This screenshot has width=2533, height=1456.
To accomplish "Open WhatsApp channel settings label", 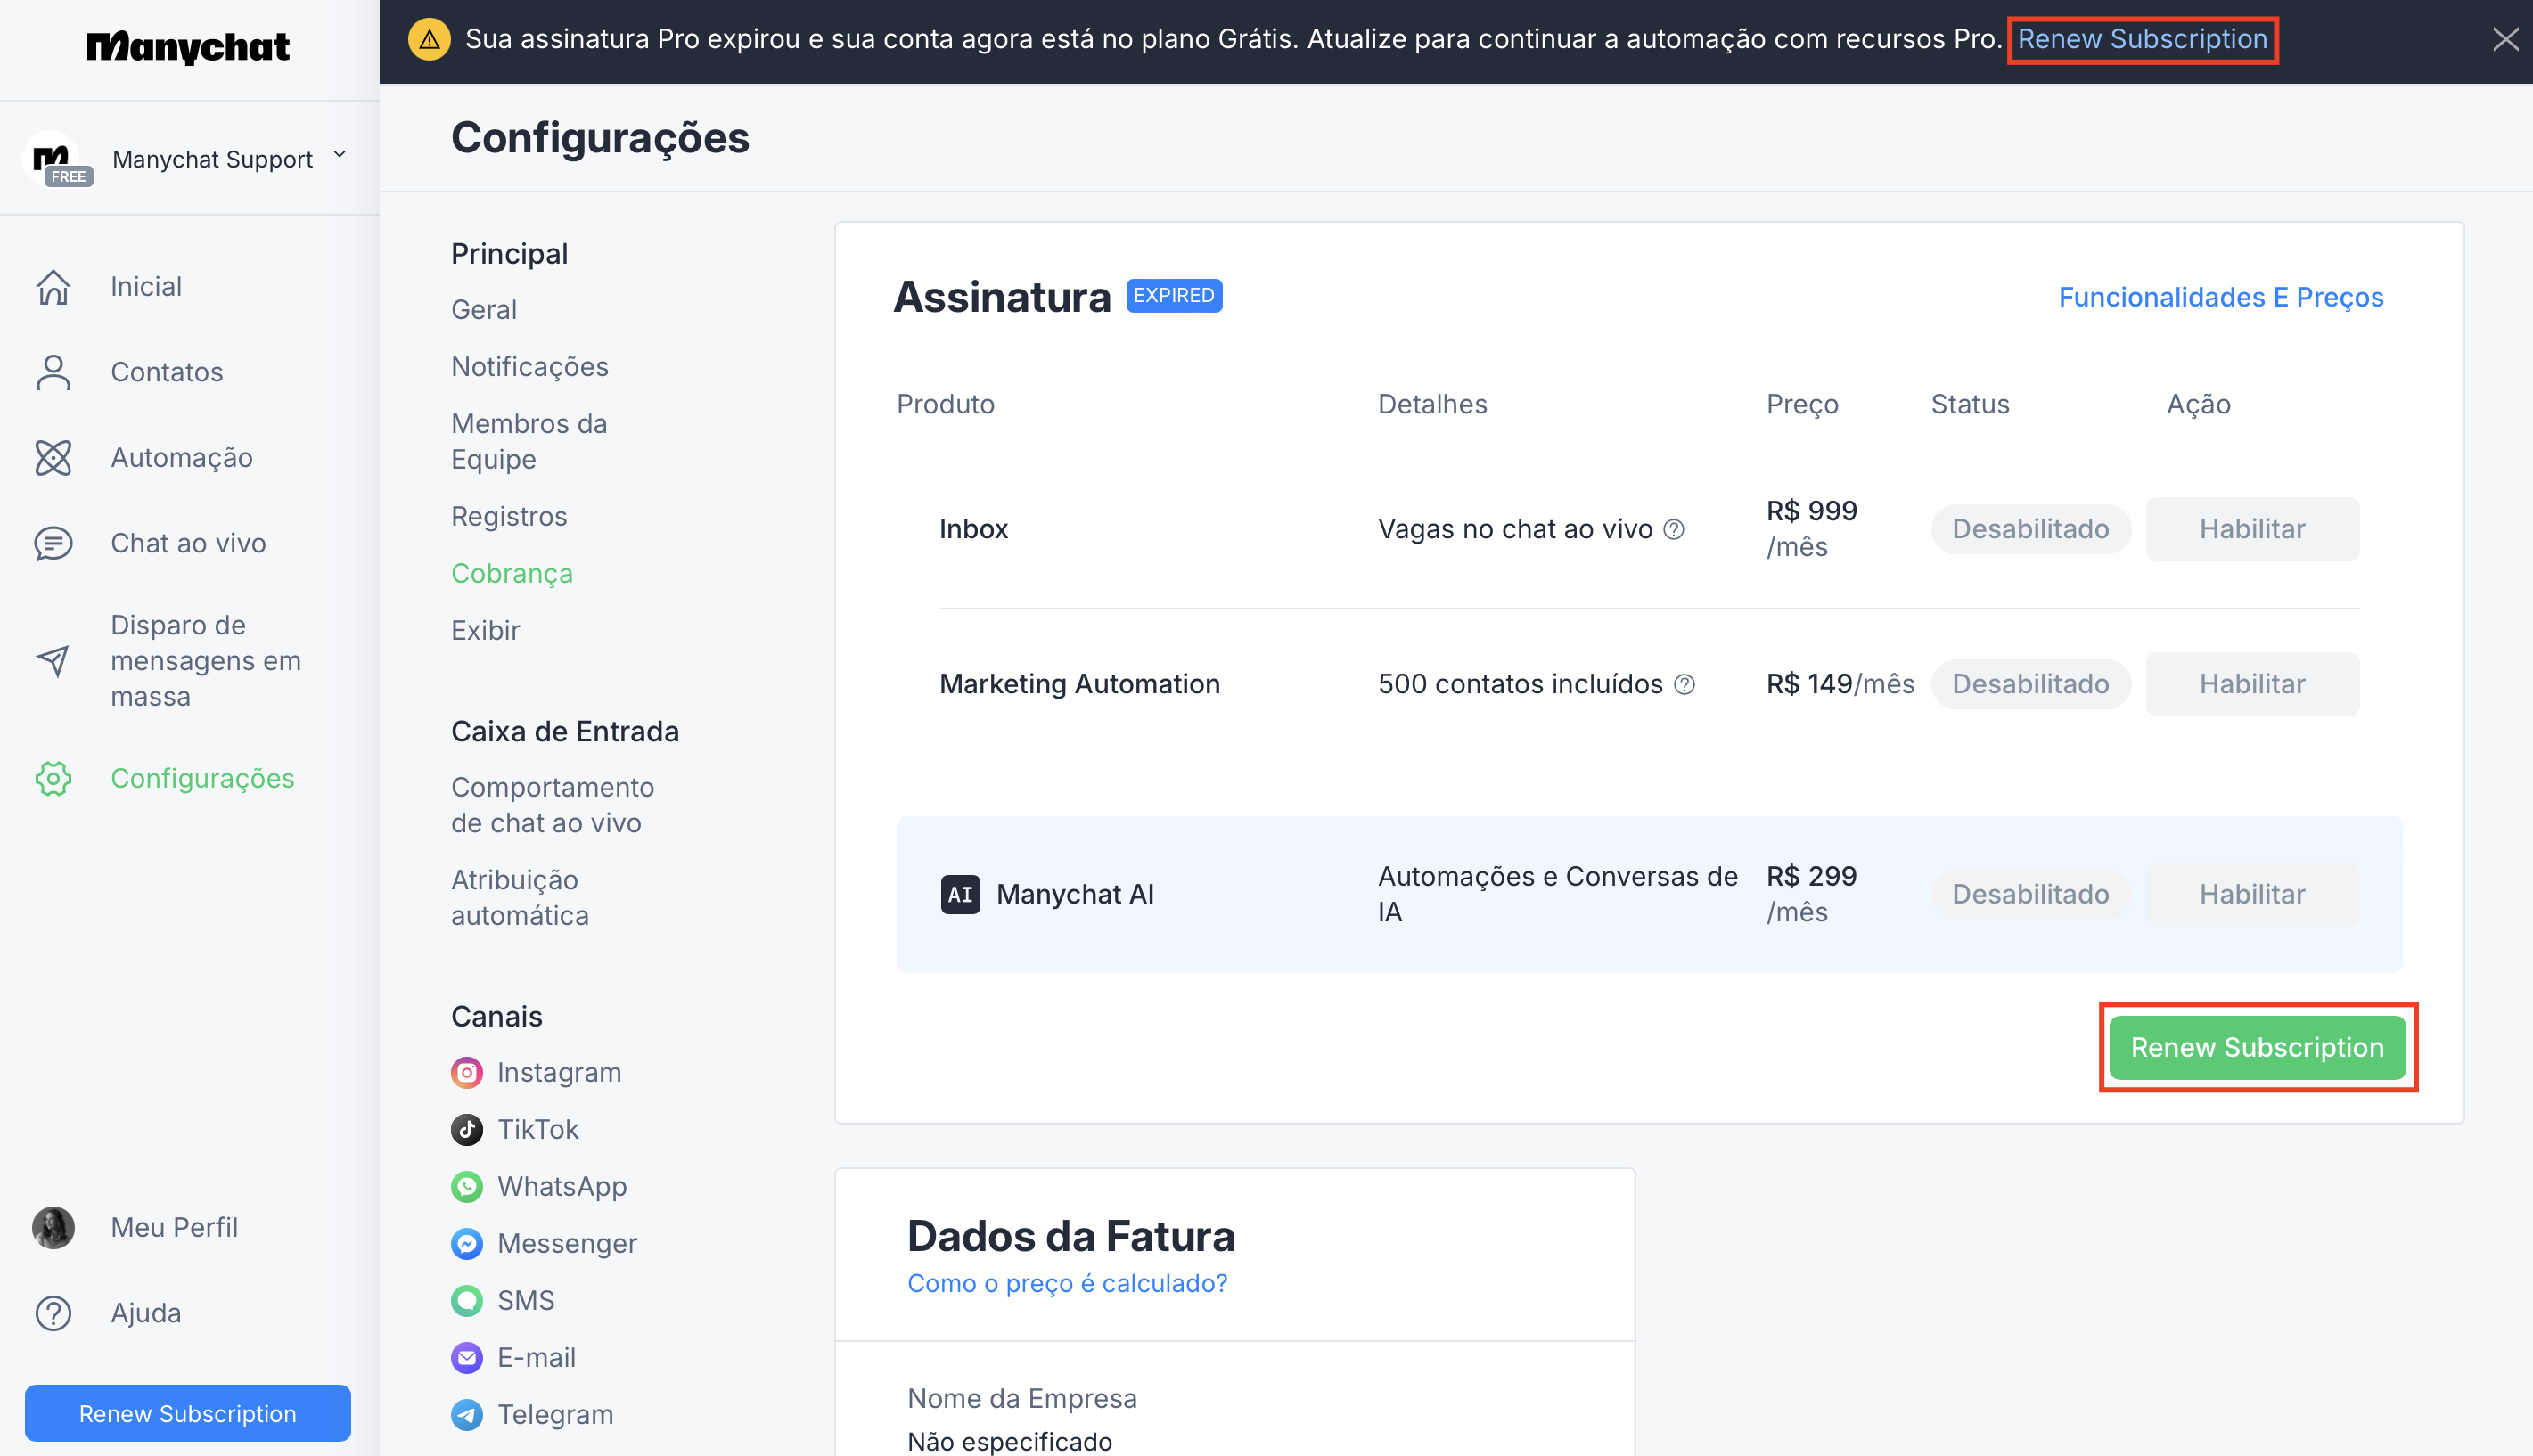I will pyautogui.click(x=562, y=1187).
